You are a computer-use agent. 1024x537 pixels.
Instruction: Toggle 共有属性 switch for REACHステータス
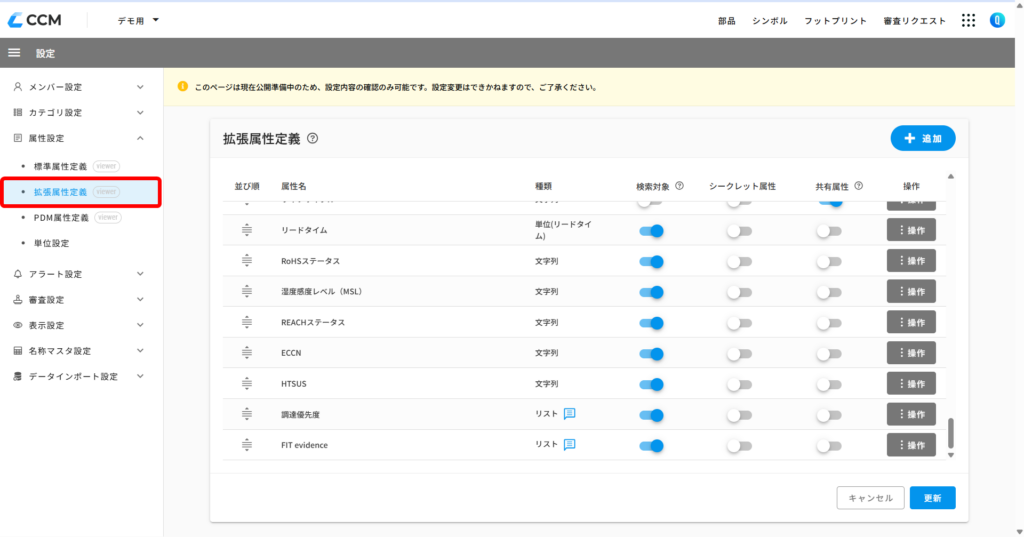tap(829, 323)
